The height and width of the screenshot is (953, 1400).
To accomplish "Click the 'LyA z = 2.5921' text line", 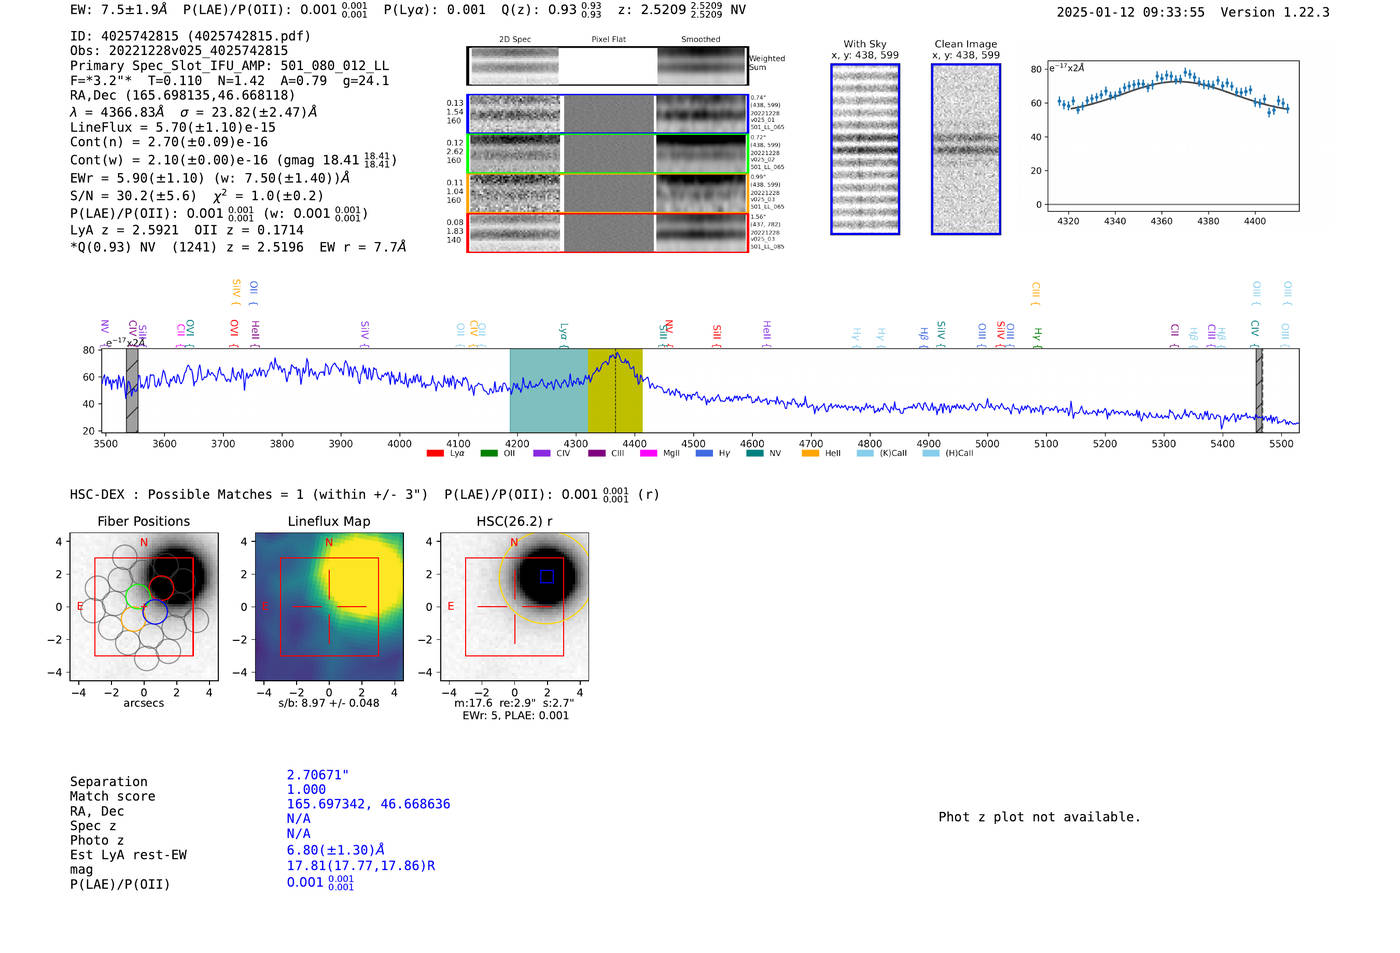I will pyautogui.click(x=124, y=229).
